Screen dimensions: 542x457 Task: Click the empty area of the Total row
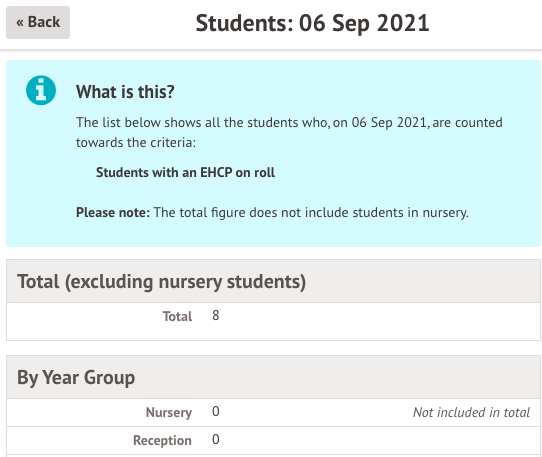[x=380, y=321]
